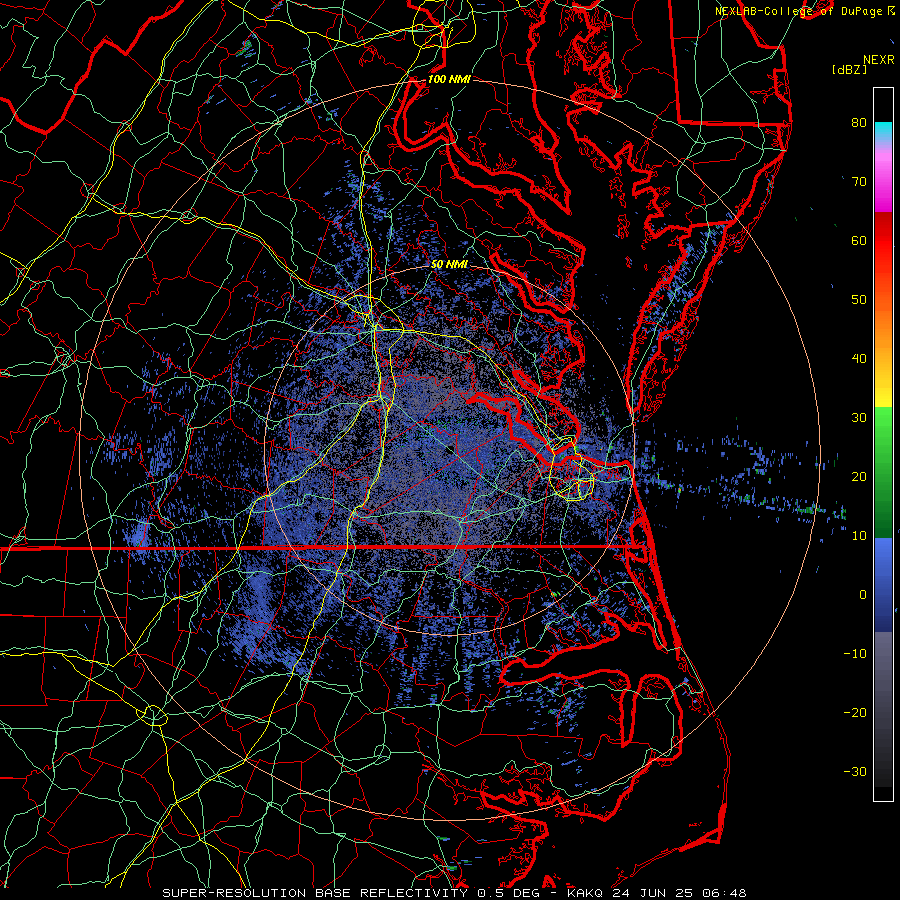Click the 70 value on the dBZ scale
Screen dimensions: 900x900
click(x=859, y=181)
